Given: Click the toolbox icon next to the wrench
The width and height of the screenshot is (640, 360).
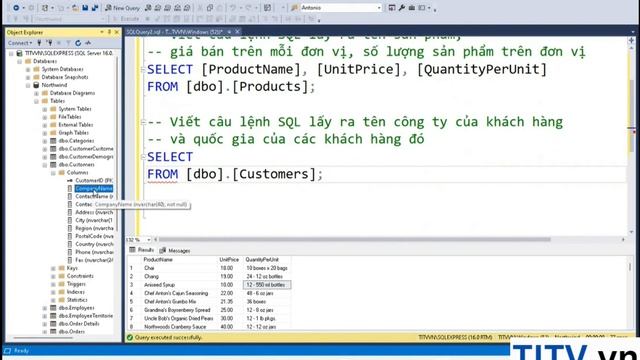Looking at the screenshot, I should click(411, 8).
